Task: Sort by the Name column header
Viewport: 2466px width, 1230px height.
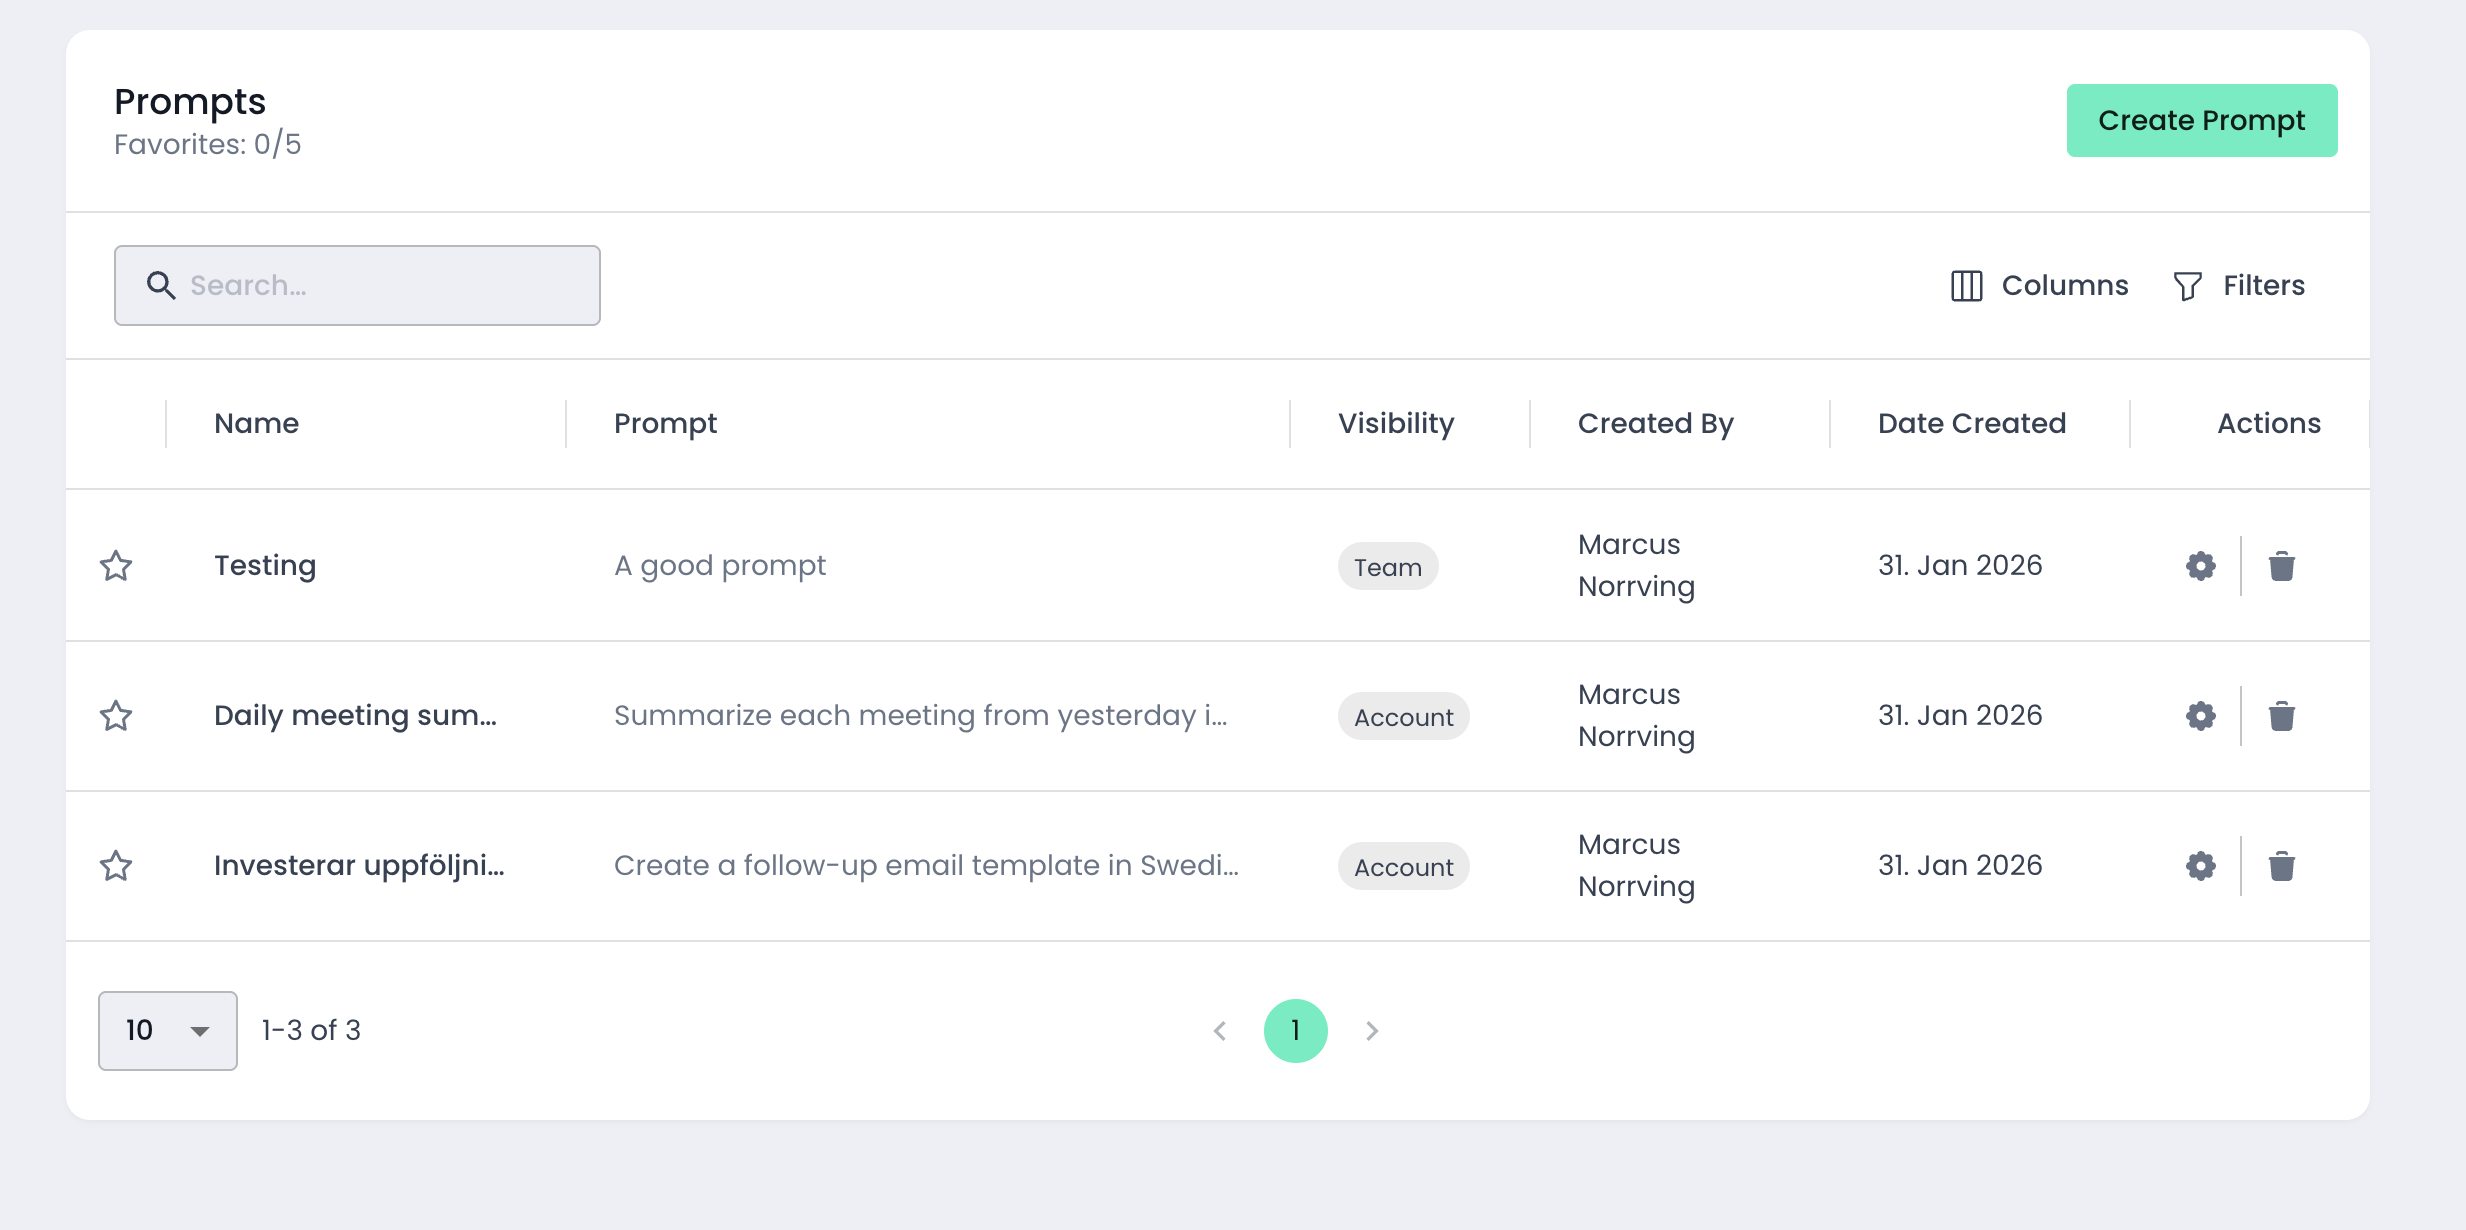Action: point(256,424)
